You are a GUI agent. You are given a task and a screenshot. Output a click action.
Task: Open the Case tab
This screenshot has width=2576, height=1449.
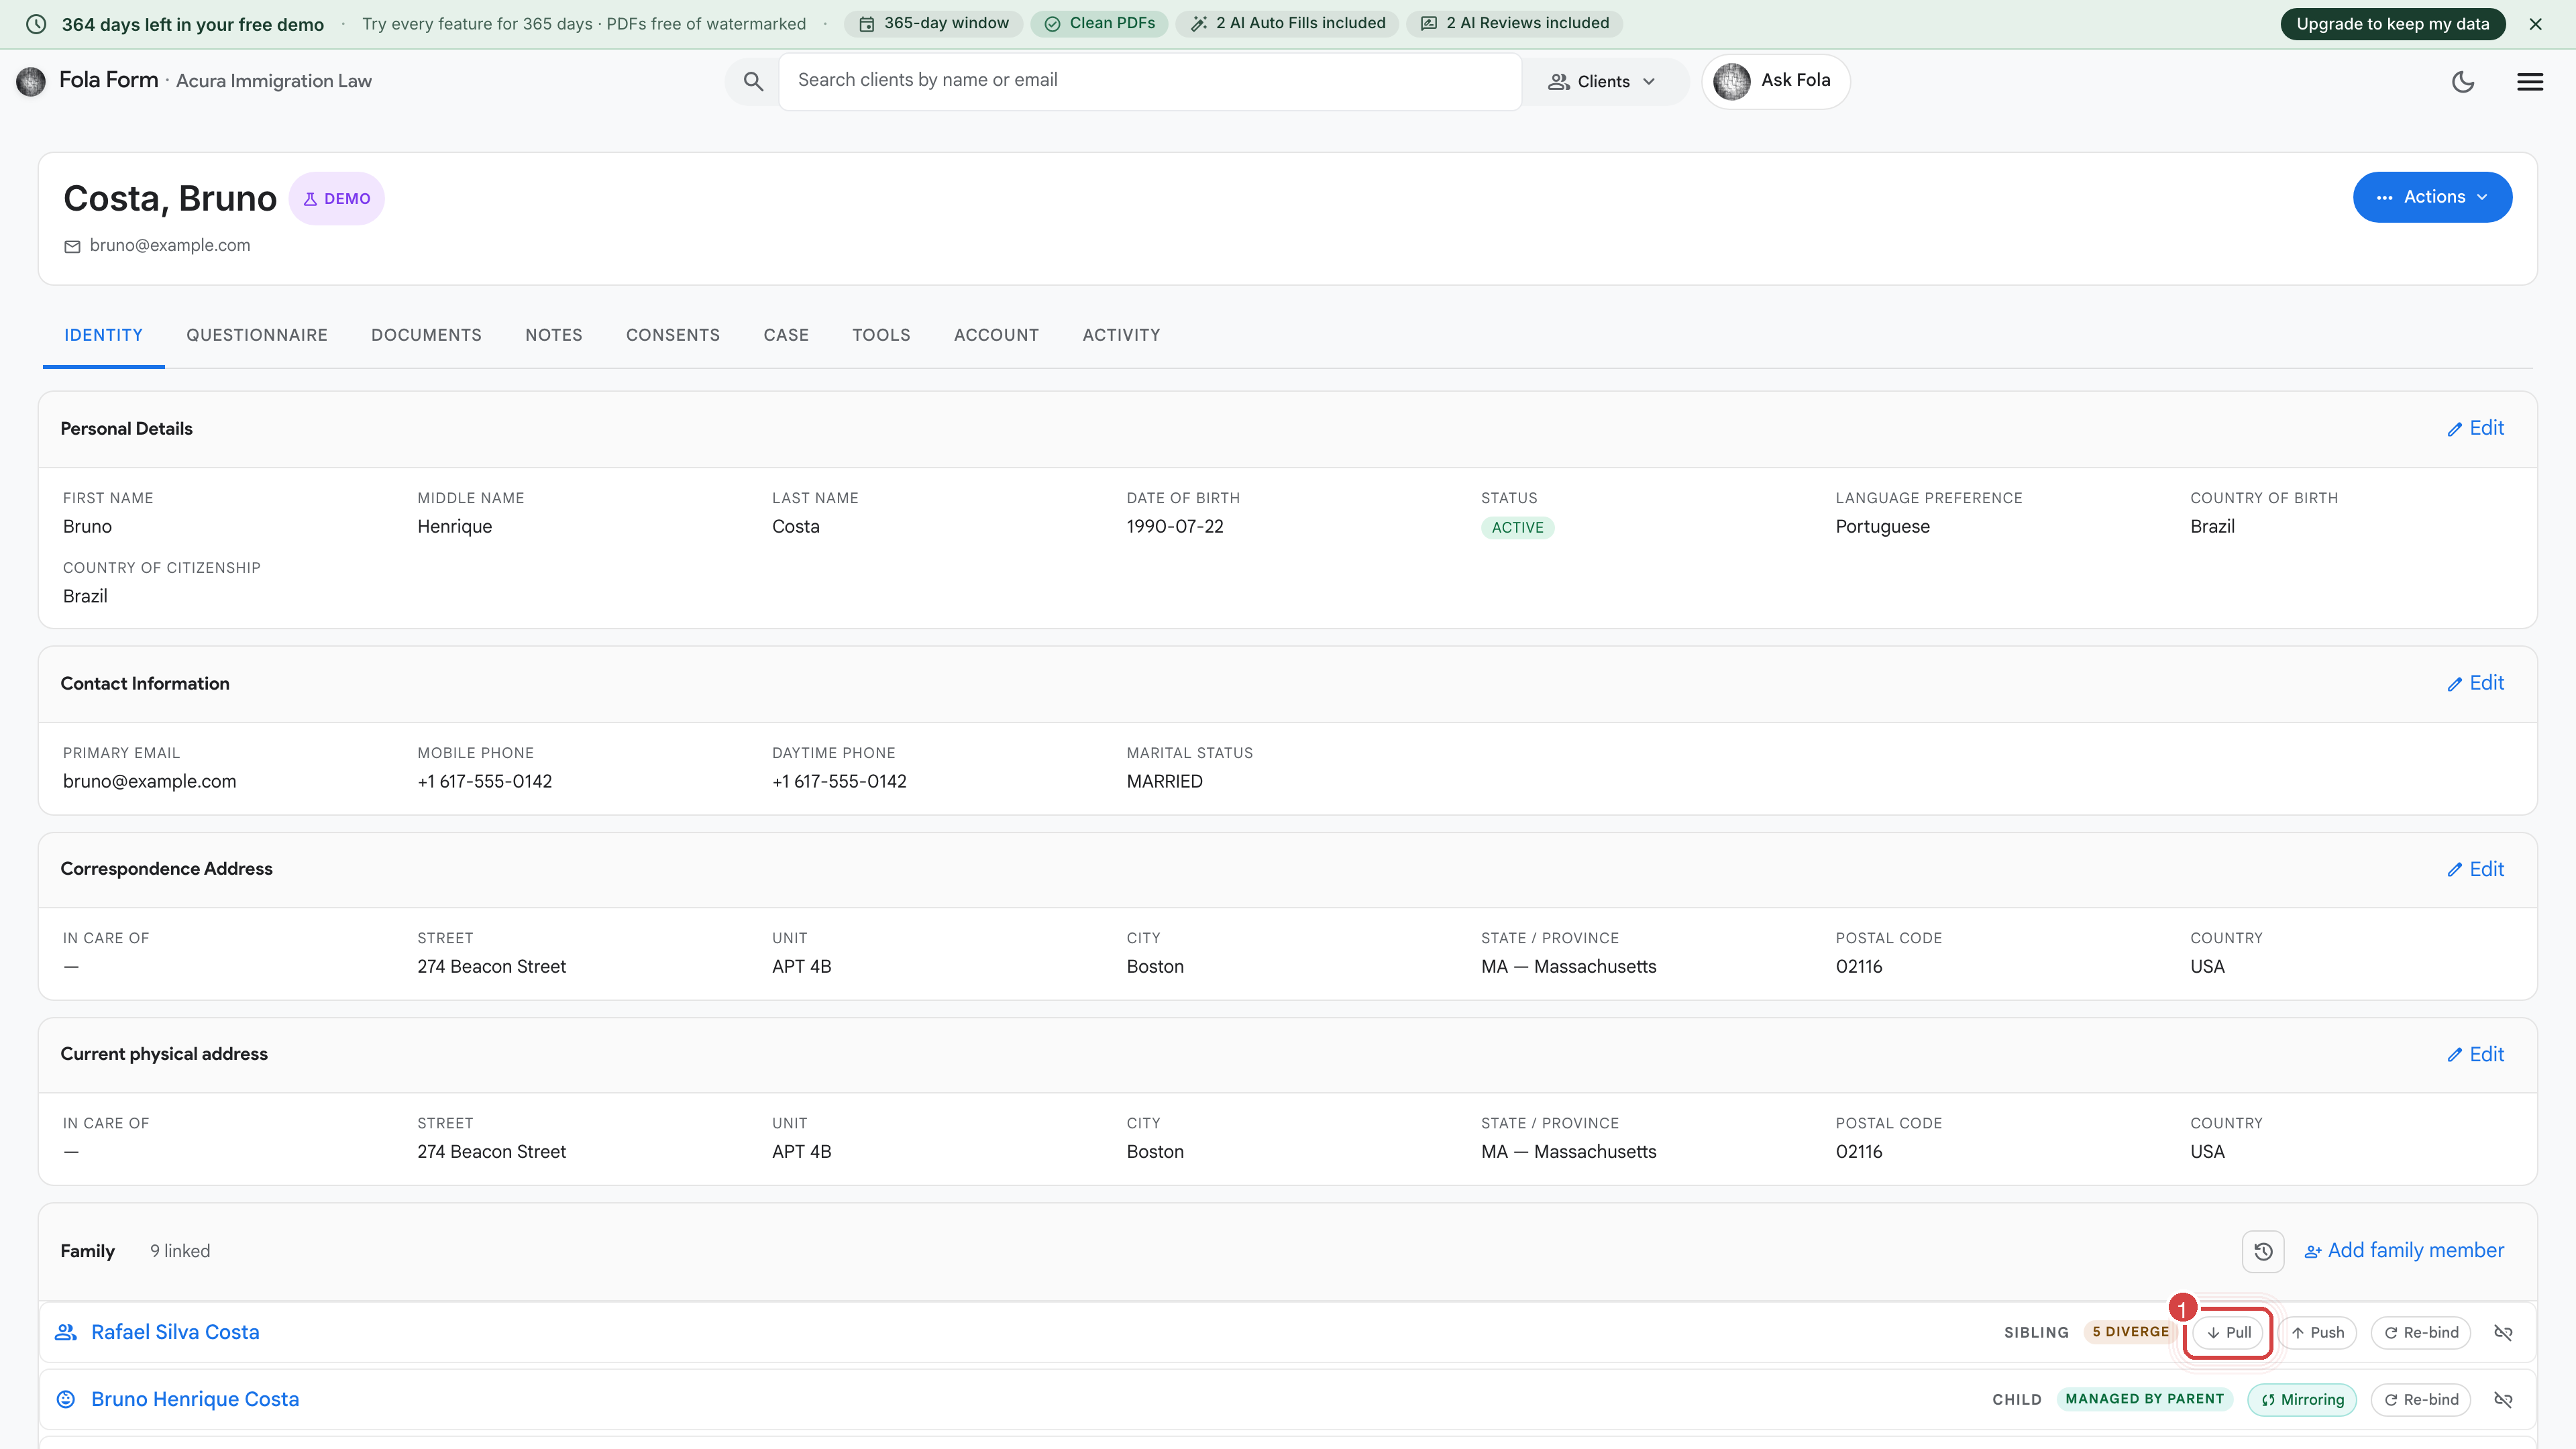[x=786, y=335]
